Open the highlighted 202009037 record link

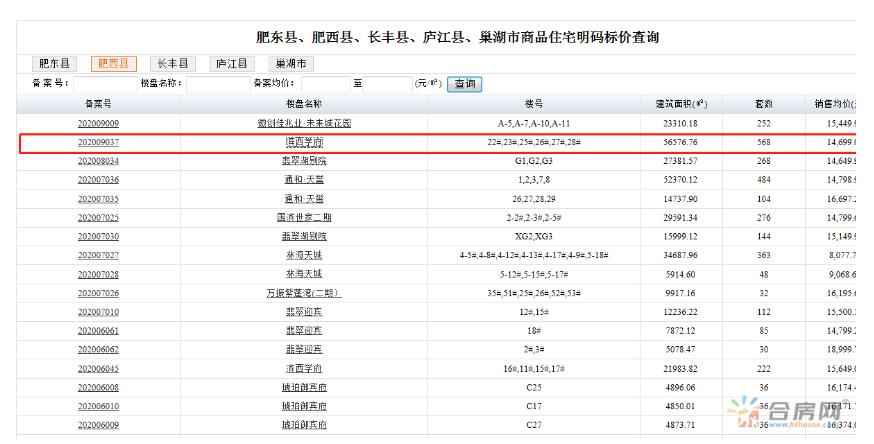[98, 142]
